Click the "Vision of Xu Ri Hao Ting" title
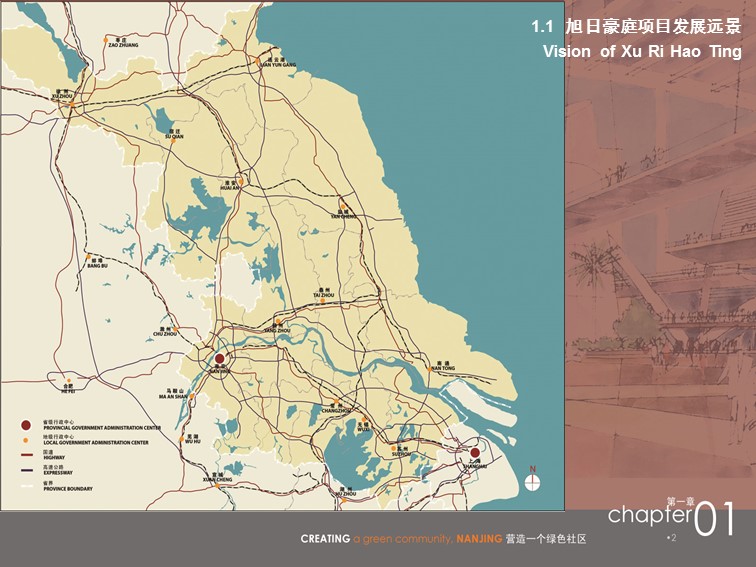The width and height of the screenshot is (756, 567). (641, 50)
